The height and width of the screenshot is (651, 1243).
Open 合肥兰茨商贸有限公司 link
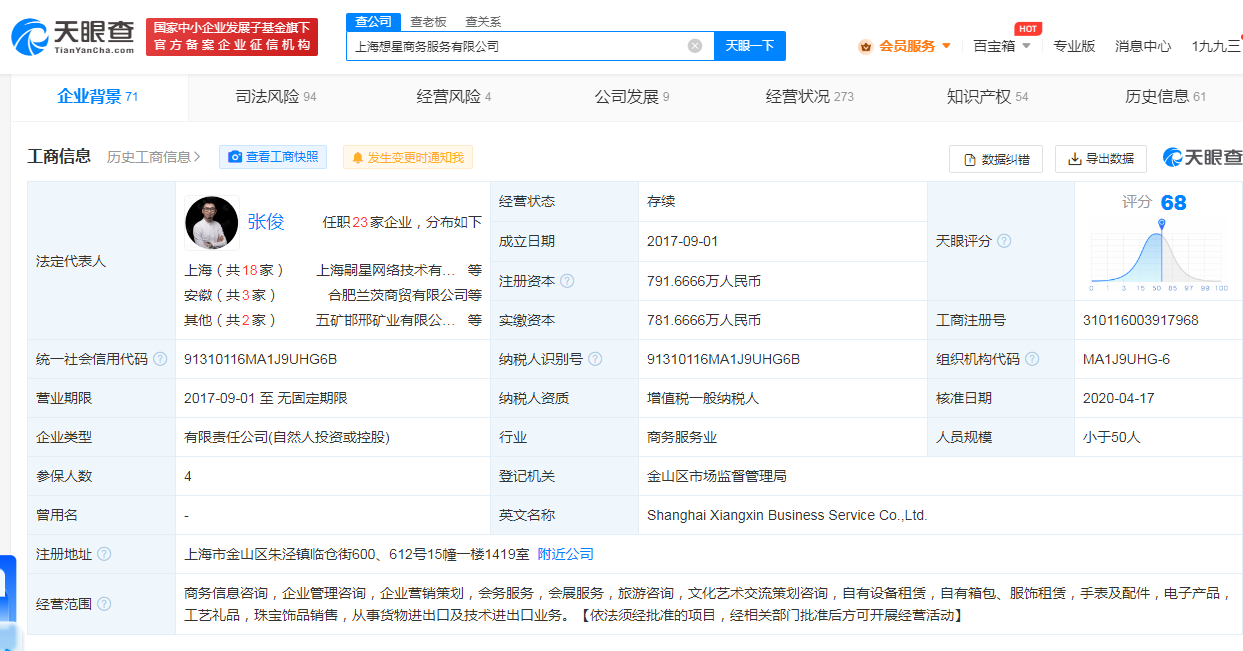pos(399,295)
